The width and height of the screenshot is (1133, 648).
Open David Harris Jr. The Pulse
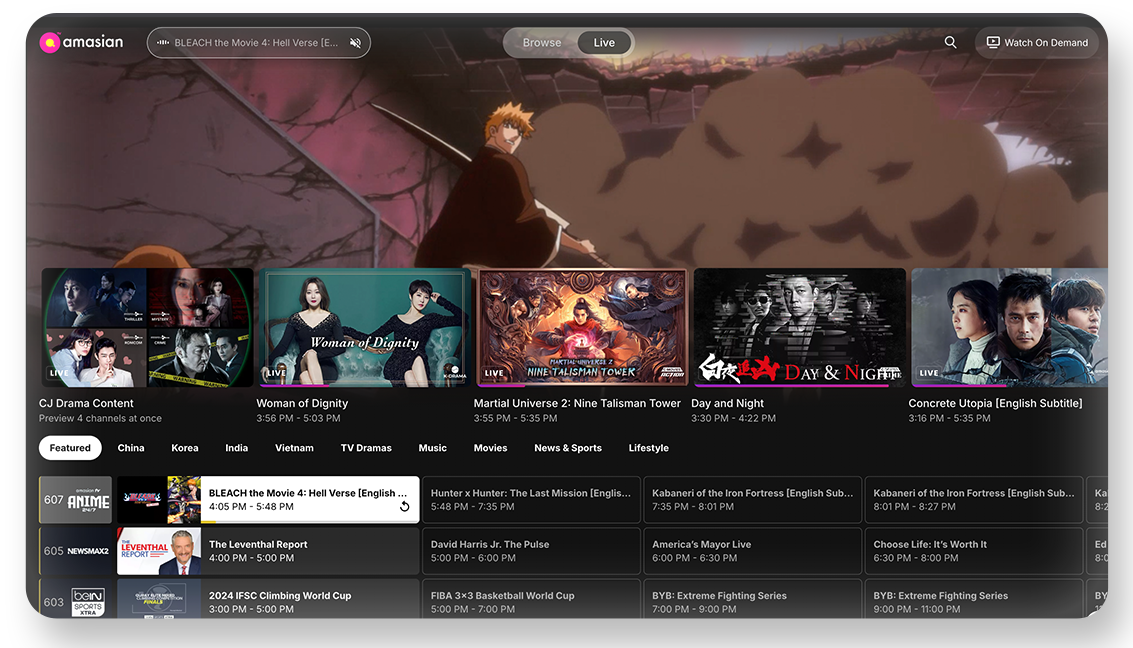point(531,551)
